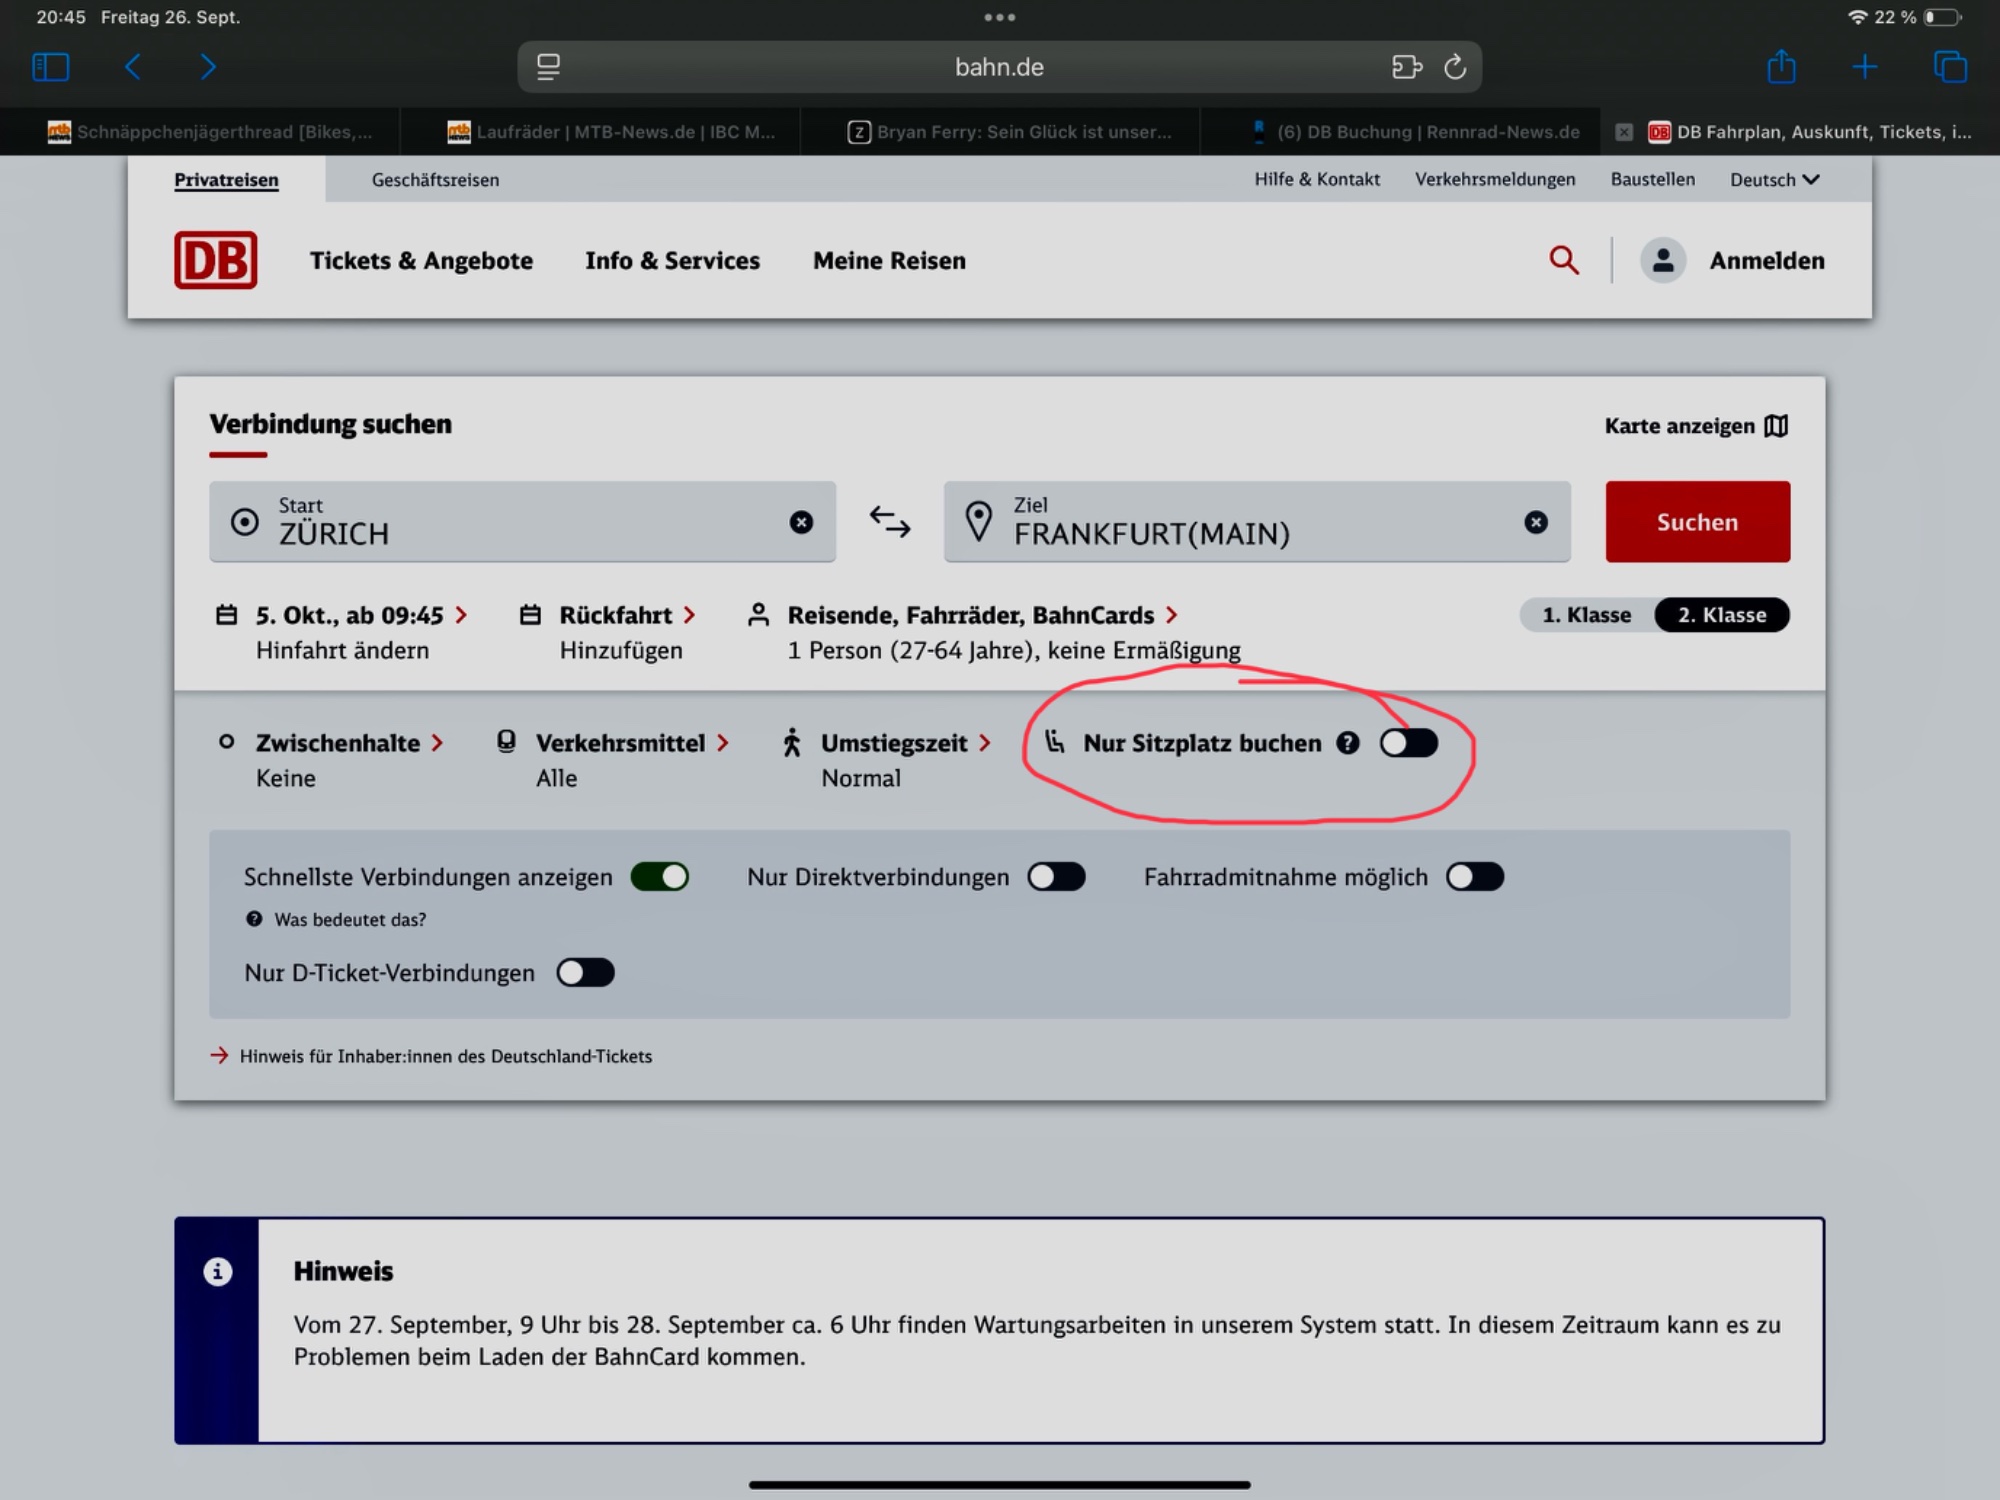Clear the FRANKFURT(MAIN) destination field
The image size is (2000, 1500).
click(x=1536, y=522)
